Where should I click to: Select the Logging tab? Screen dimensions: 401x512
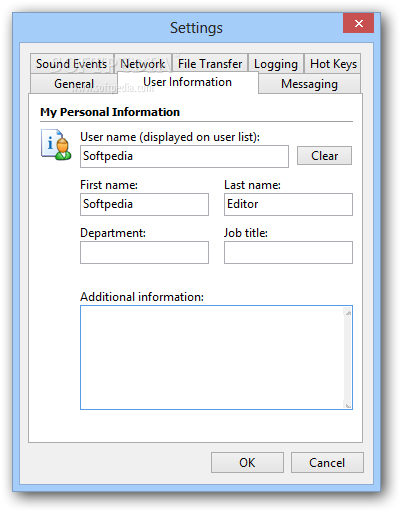click(276, 64)
